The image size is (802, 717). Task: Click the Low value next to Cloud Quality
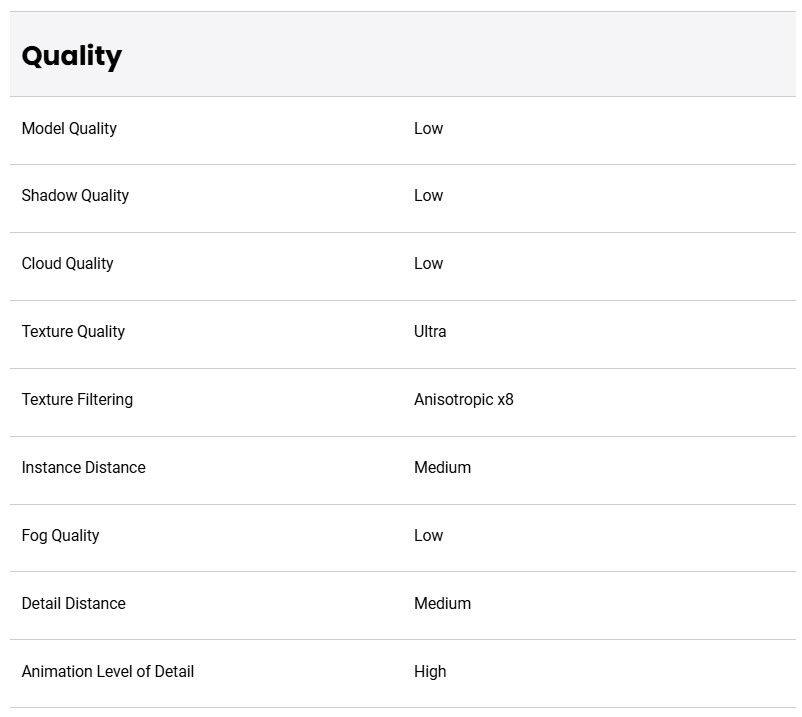[x=428, y=263]
